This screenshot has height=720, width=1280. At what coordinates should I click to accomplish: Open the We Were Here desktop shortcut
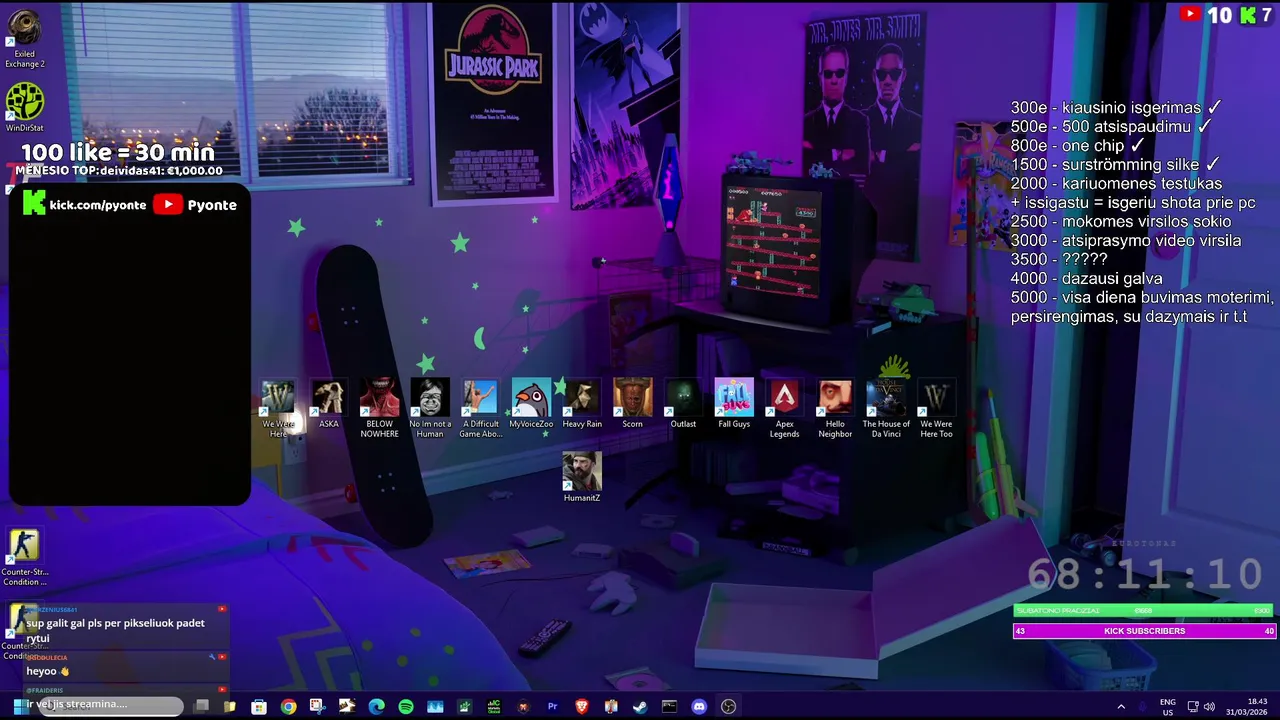click(278, 409)
